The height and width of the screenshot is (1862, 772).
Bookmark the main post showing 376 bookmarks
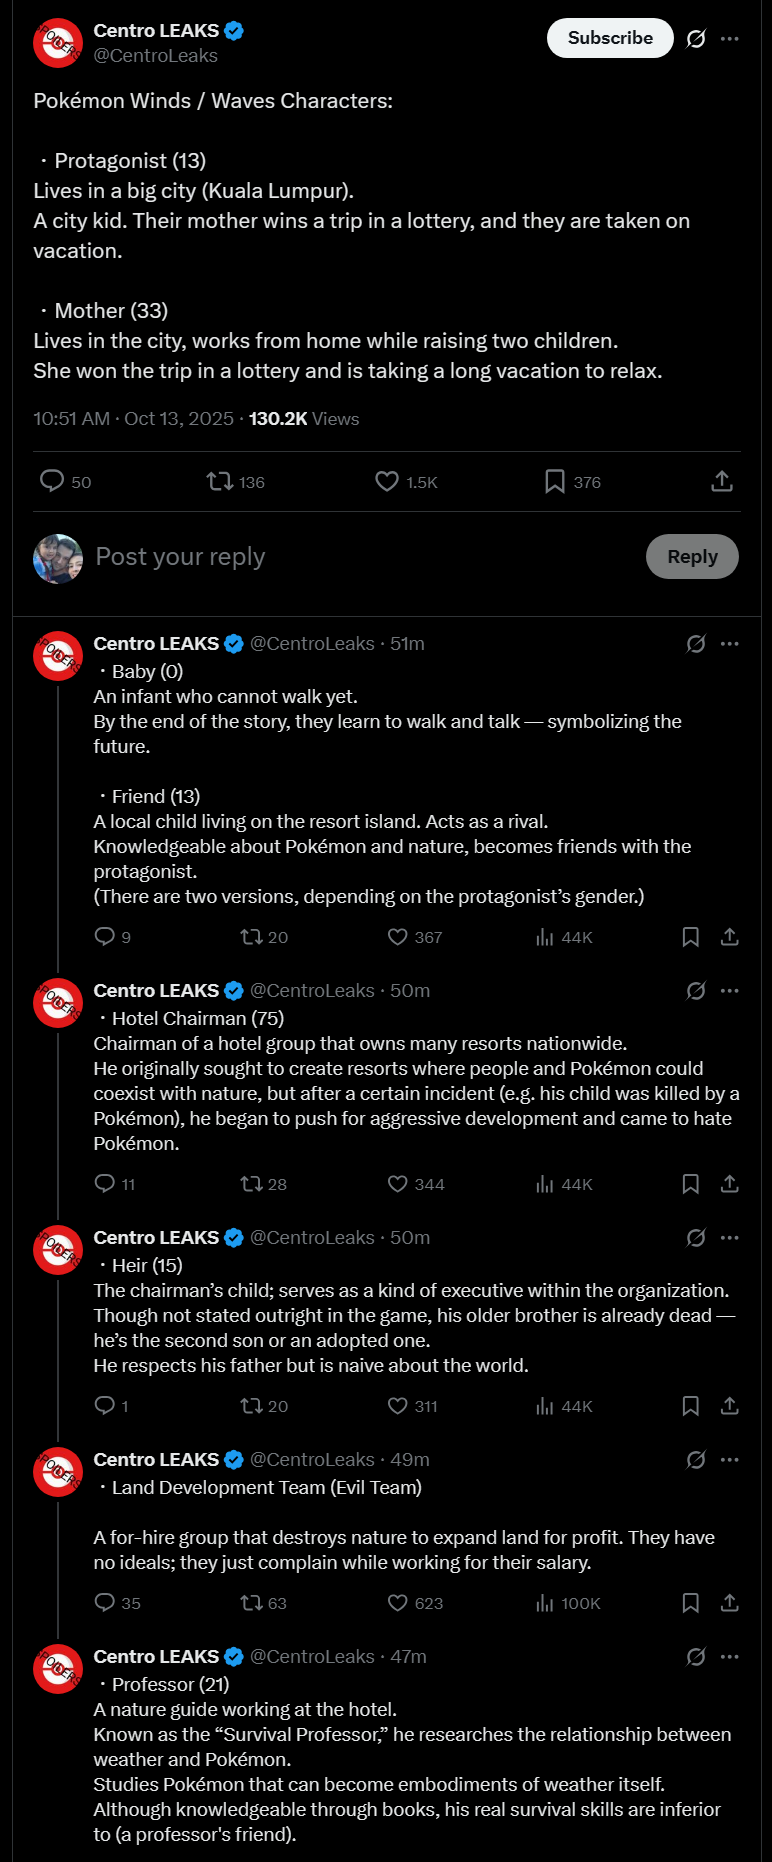click(555, 482)
